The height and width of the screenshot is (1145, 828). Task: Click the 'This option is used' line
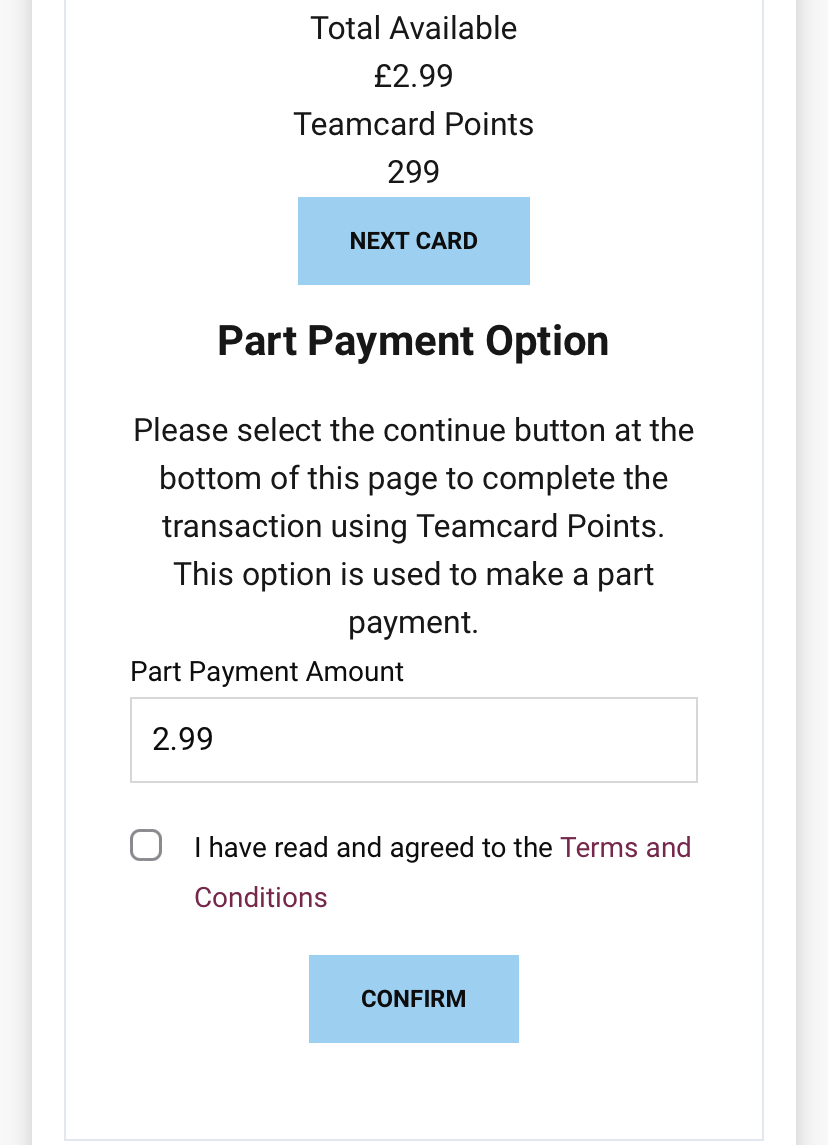(x=413, y=575)
